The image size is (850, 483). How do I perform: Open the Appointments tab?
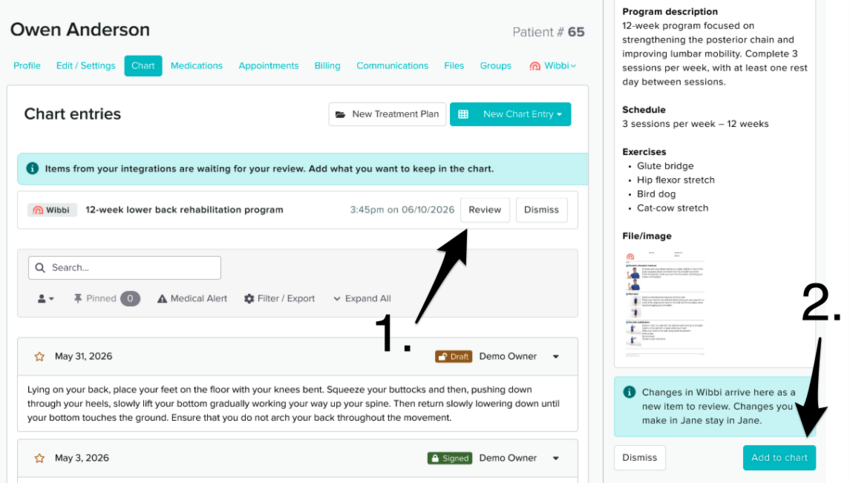[268, 66]
